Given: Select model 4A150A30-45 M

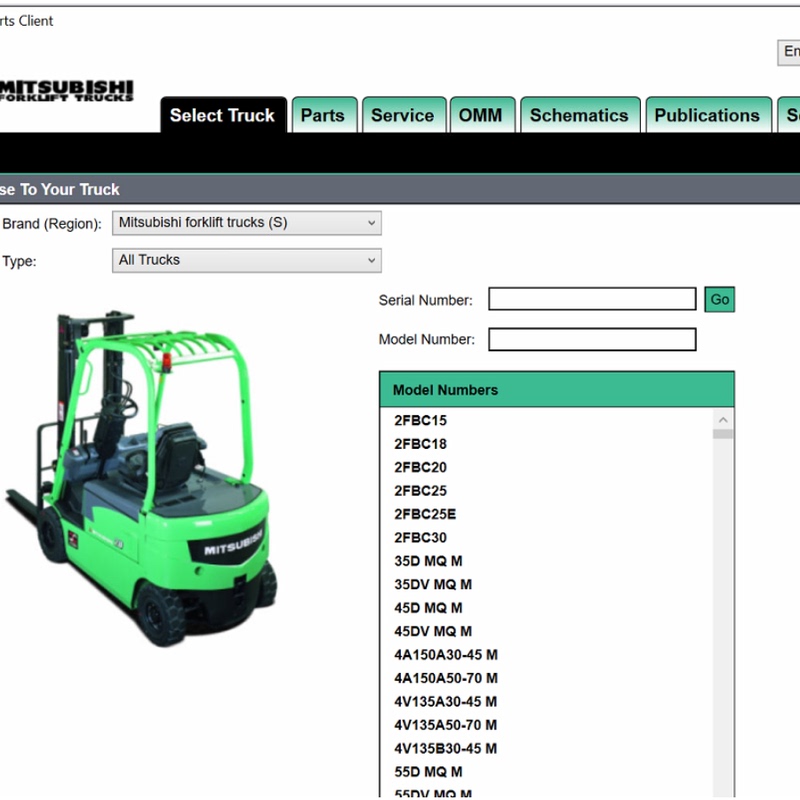Looking at the screenshot, I should coord(446,655).
